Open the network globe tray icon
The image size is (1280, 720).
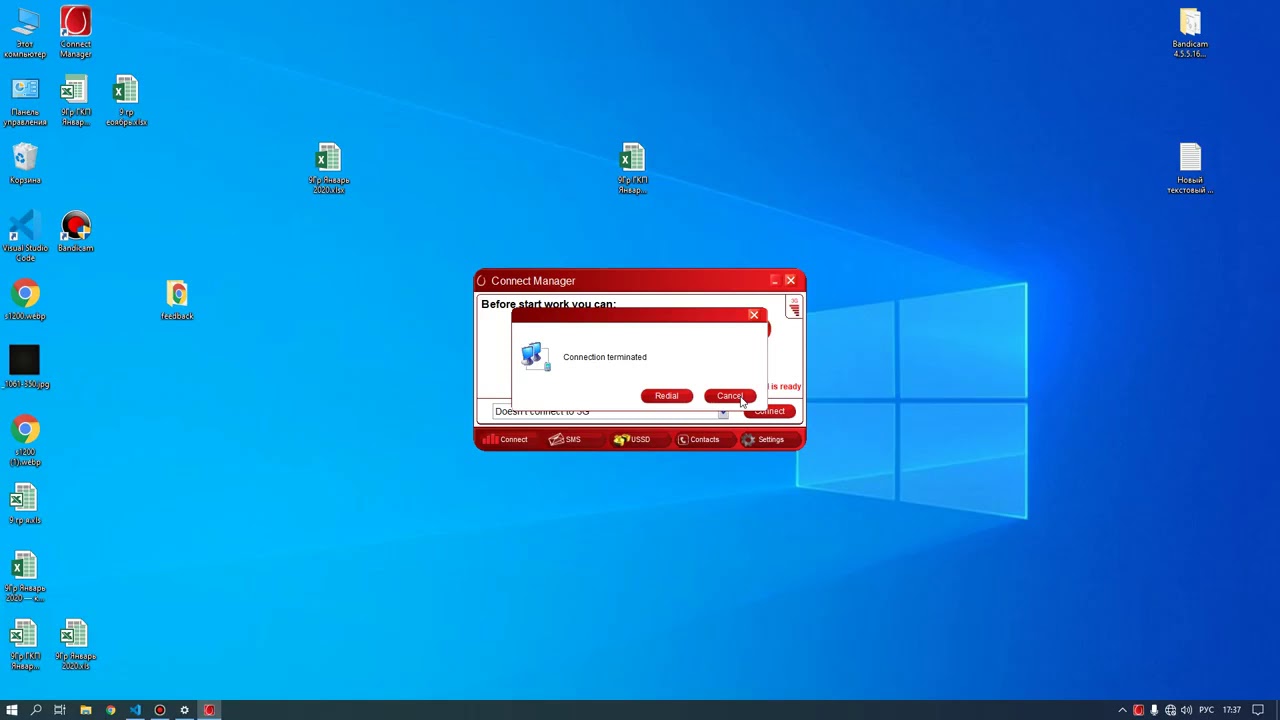1170,710
